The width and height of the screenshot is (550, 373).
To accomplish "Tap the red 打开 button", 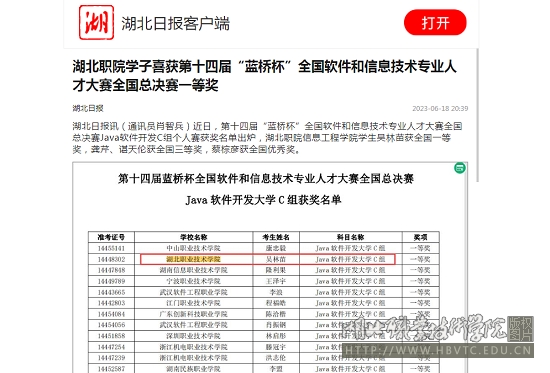I will click(x=435, y=23).
